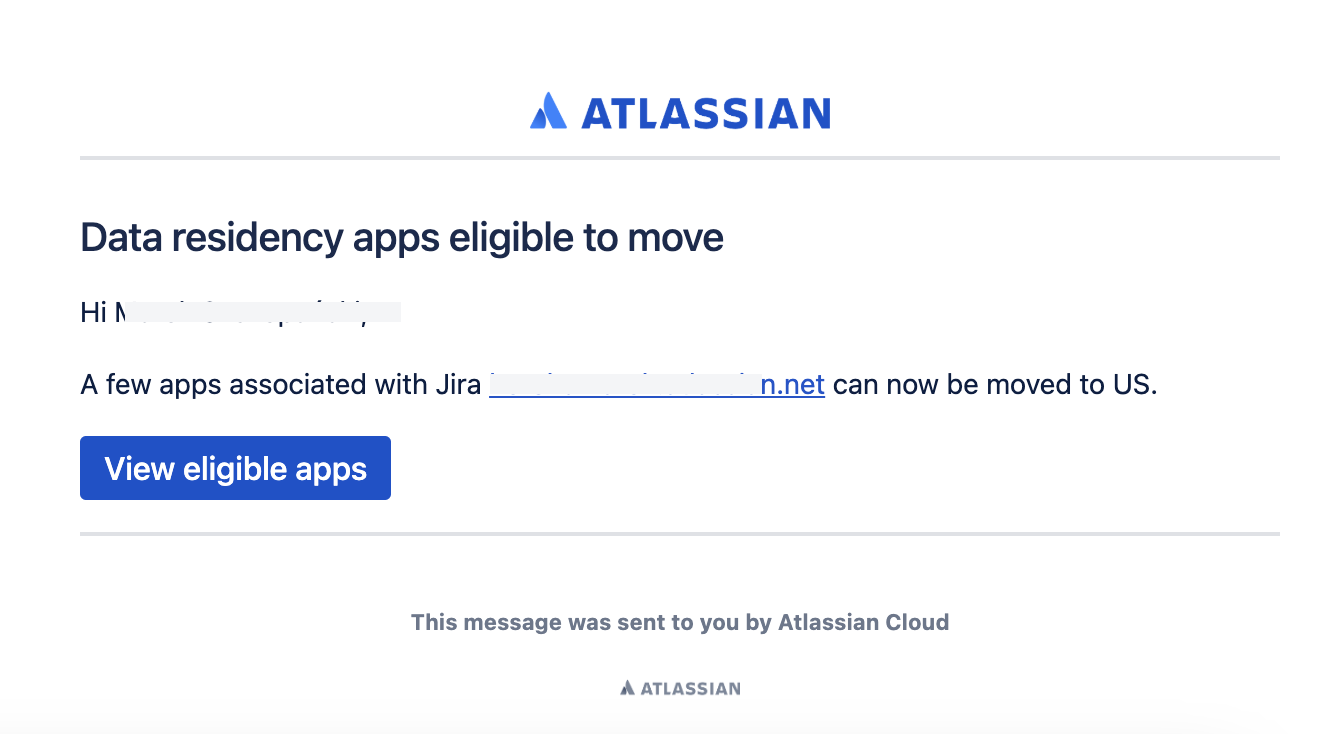Viewport: 1340px width, 734px height.
Task: Click the small gray Atlassian logo in footer
Action: coord(626,687)
